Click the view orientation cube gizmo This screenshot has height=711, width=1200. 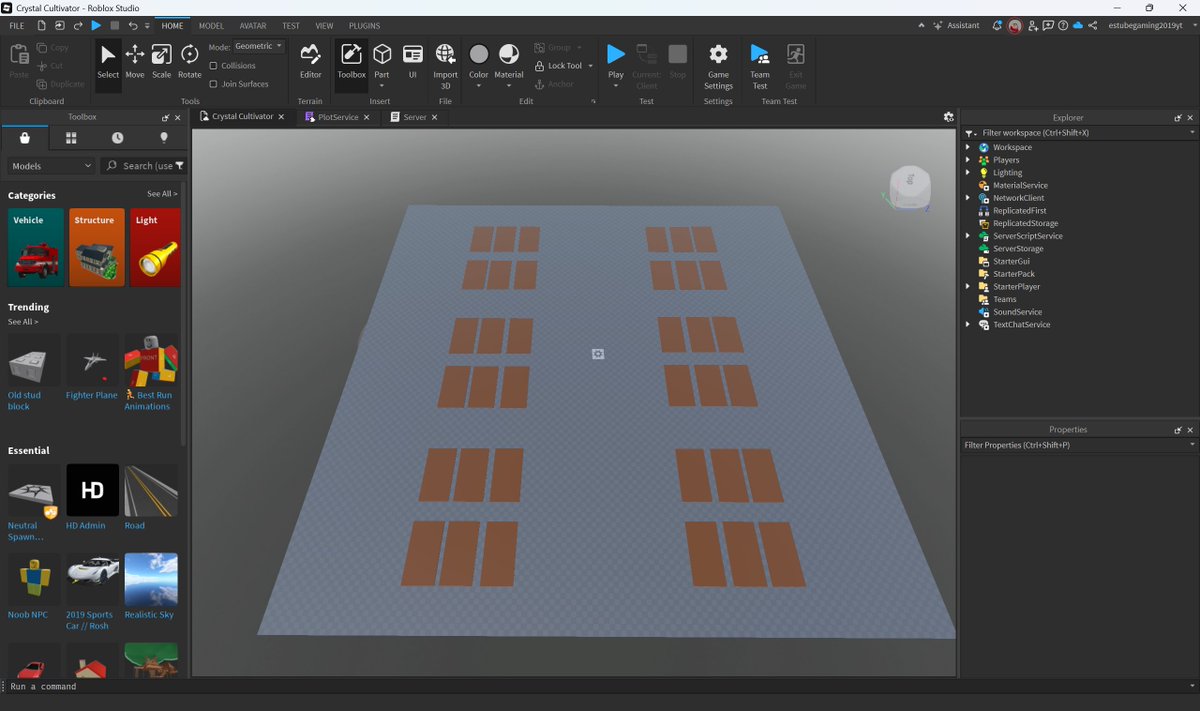[x=910, y=187]
